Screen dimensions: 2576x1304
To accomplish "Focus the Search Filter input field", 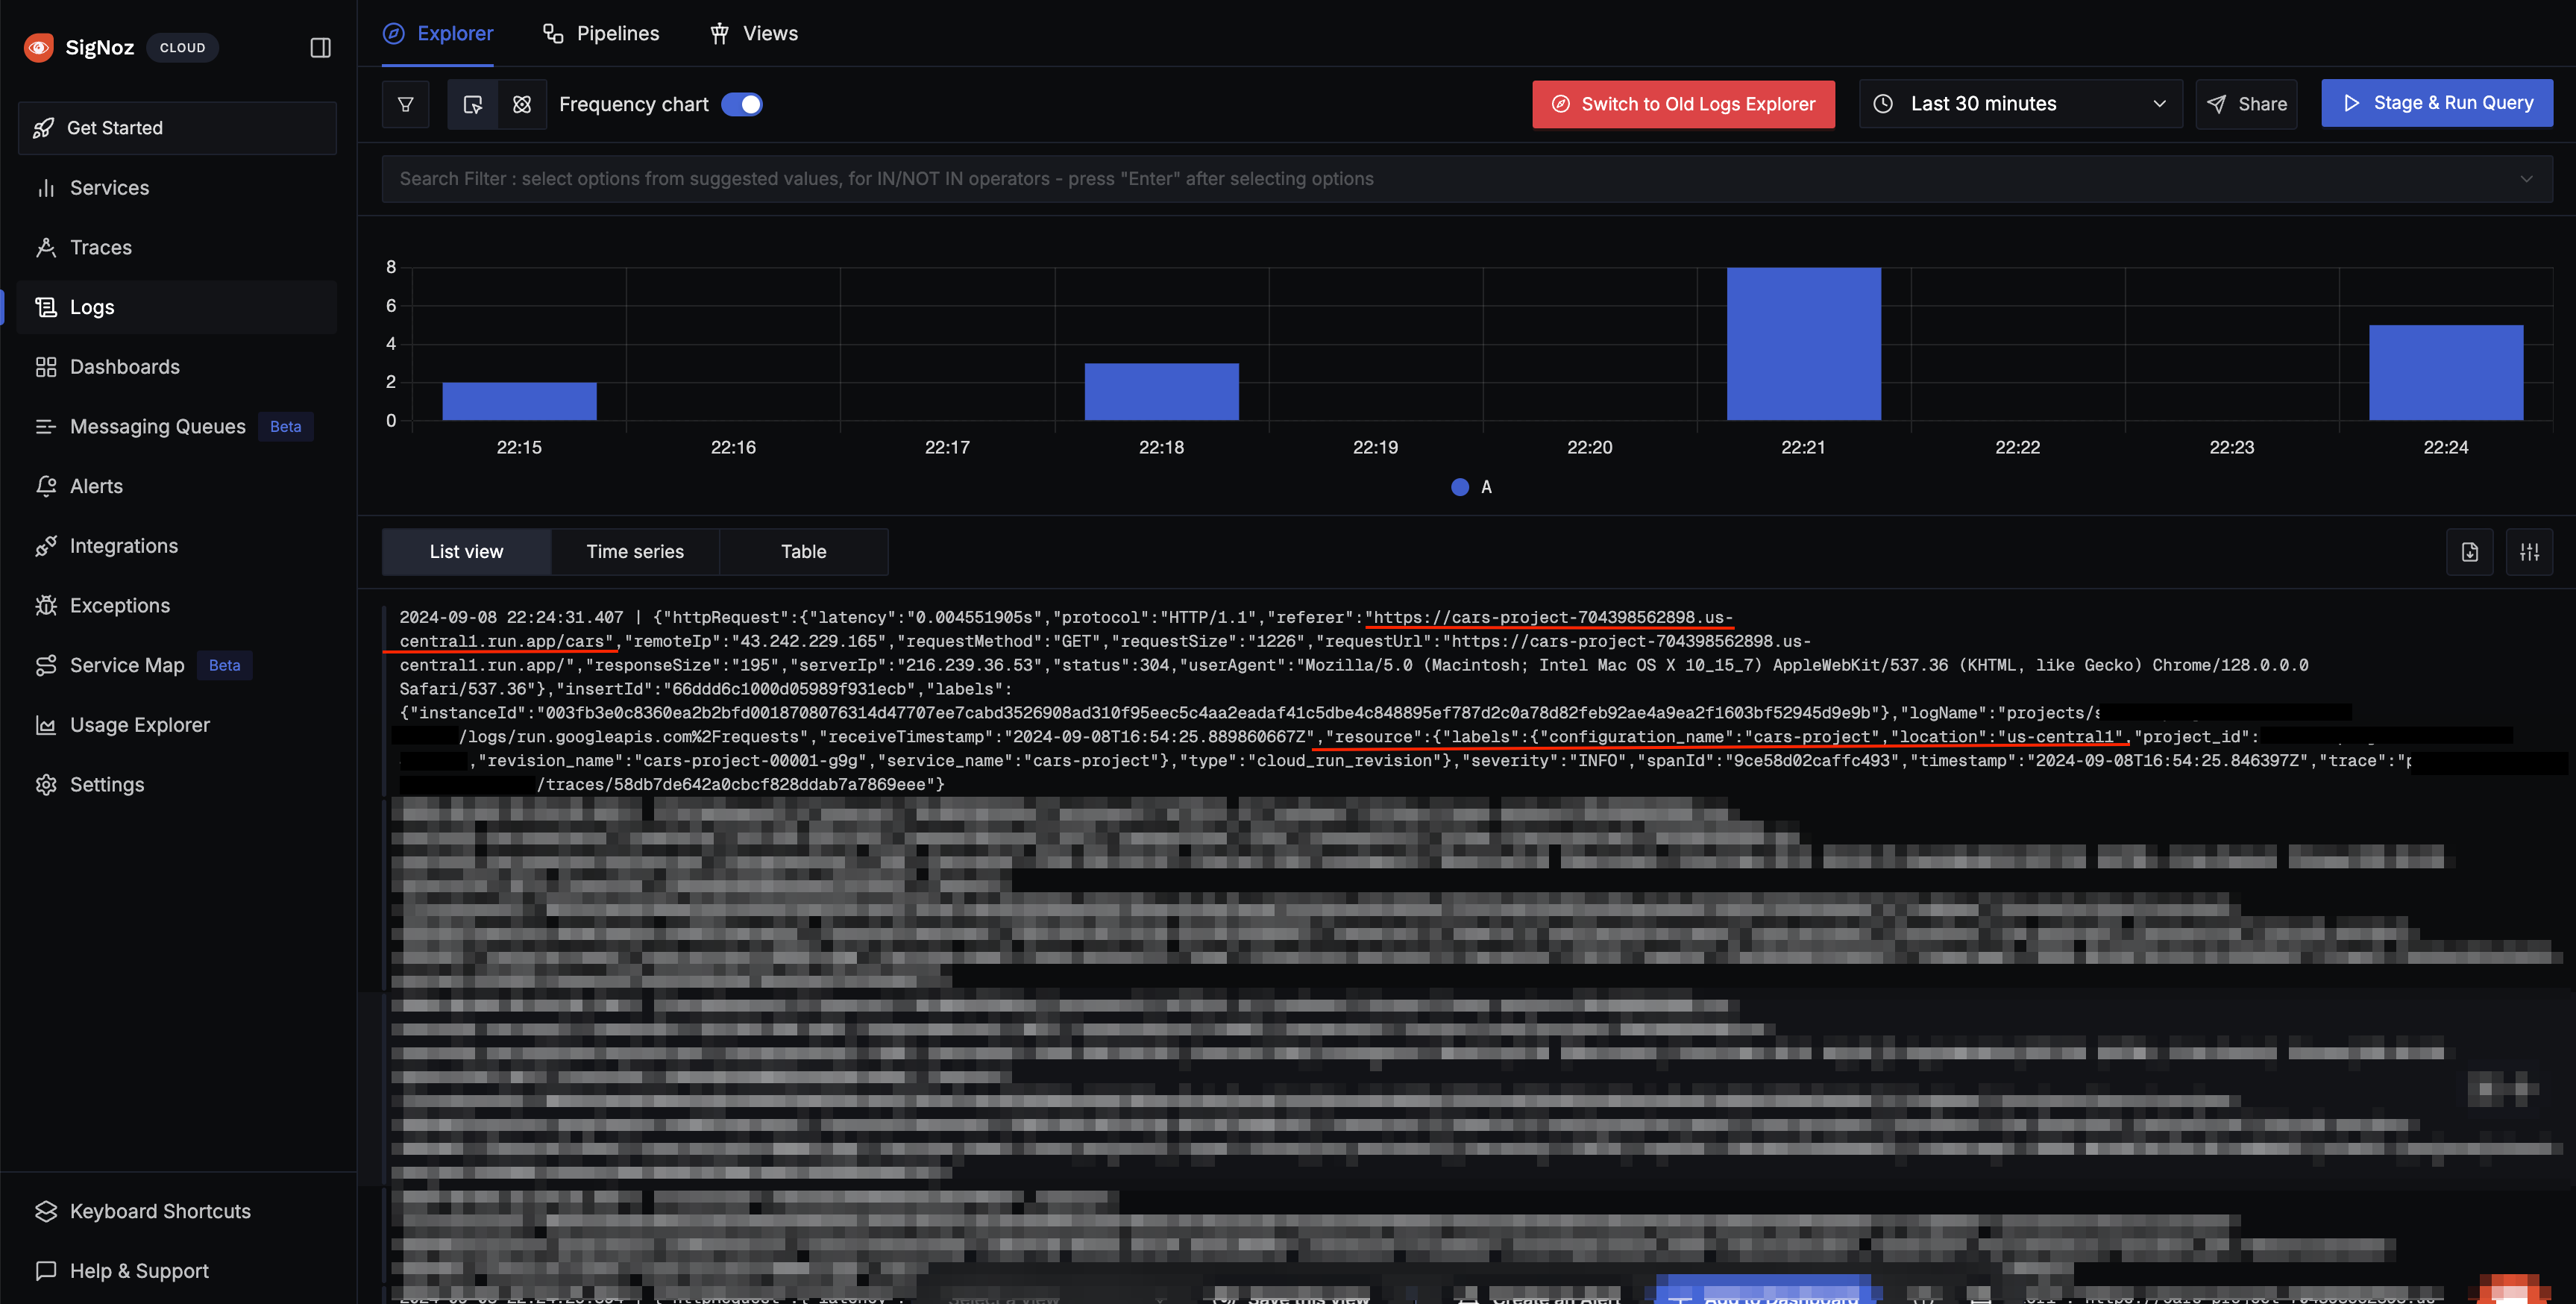I will [x=1467, y=179].
